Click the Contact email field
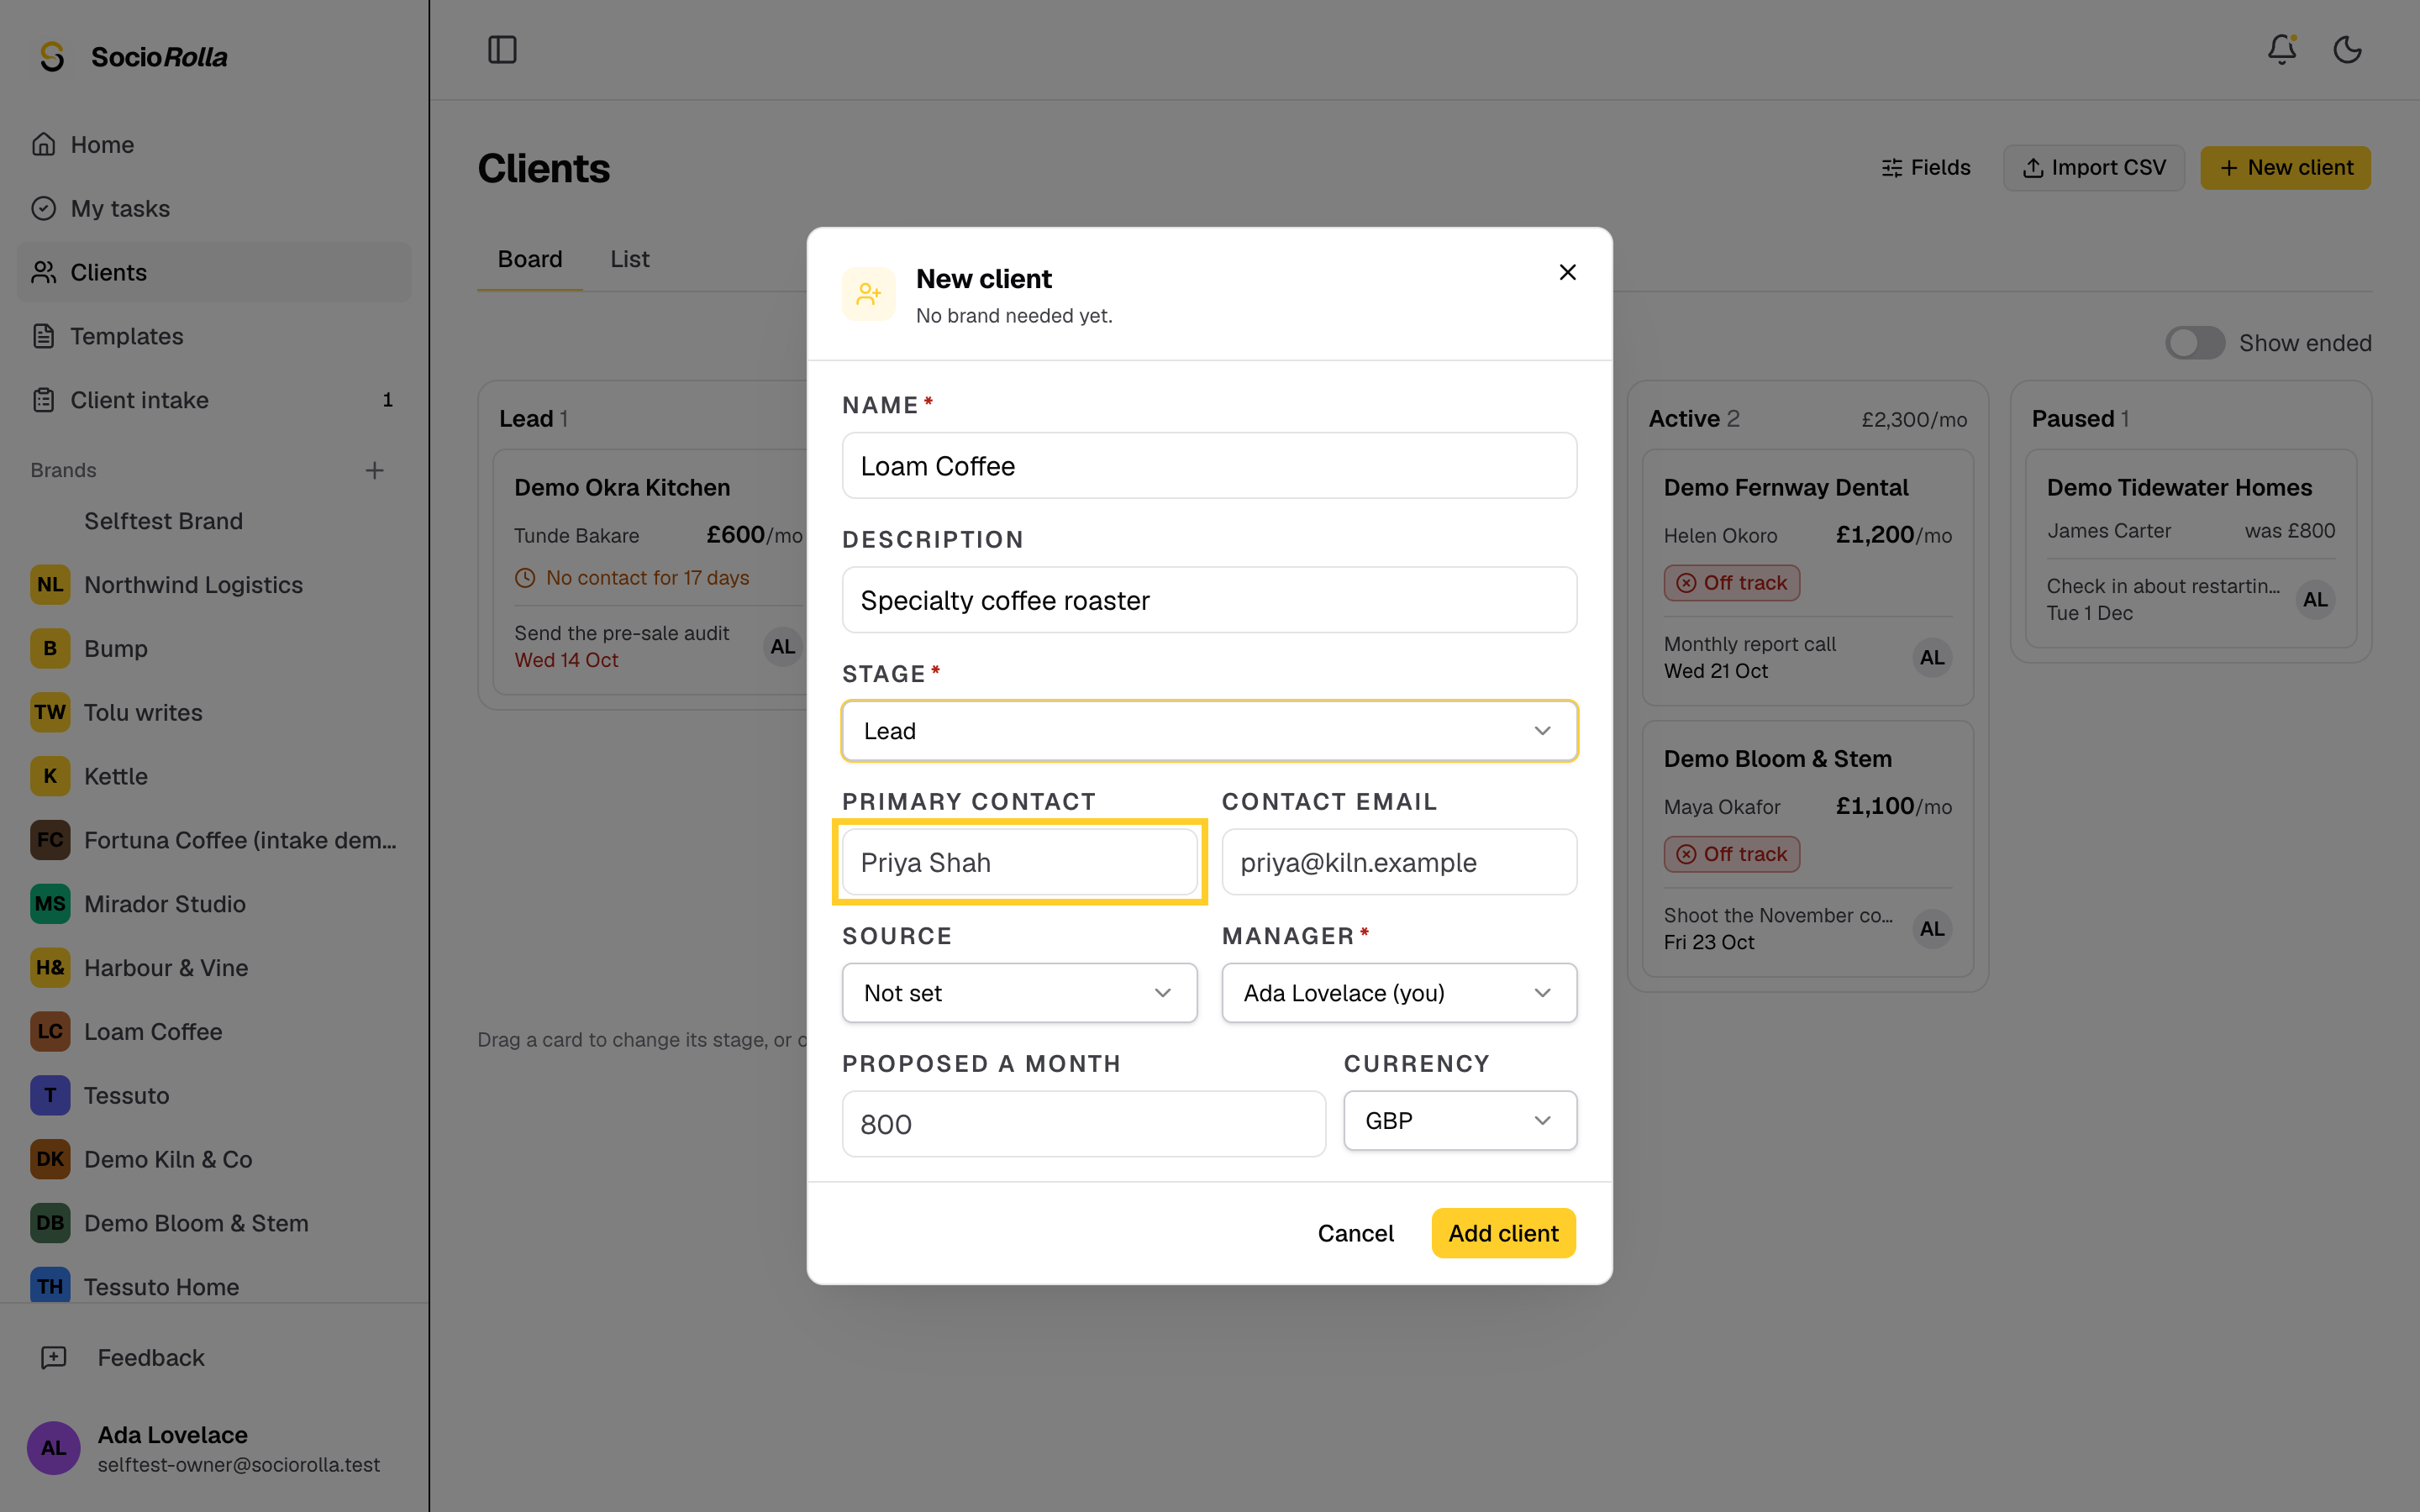2420x1512 pixels. [x=1399, y=862]
